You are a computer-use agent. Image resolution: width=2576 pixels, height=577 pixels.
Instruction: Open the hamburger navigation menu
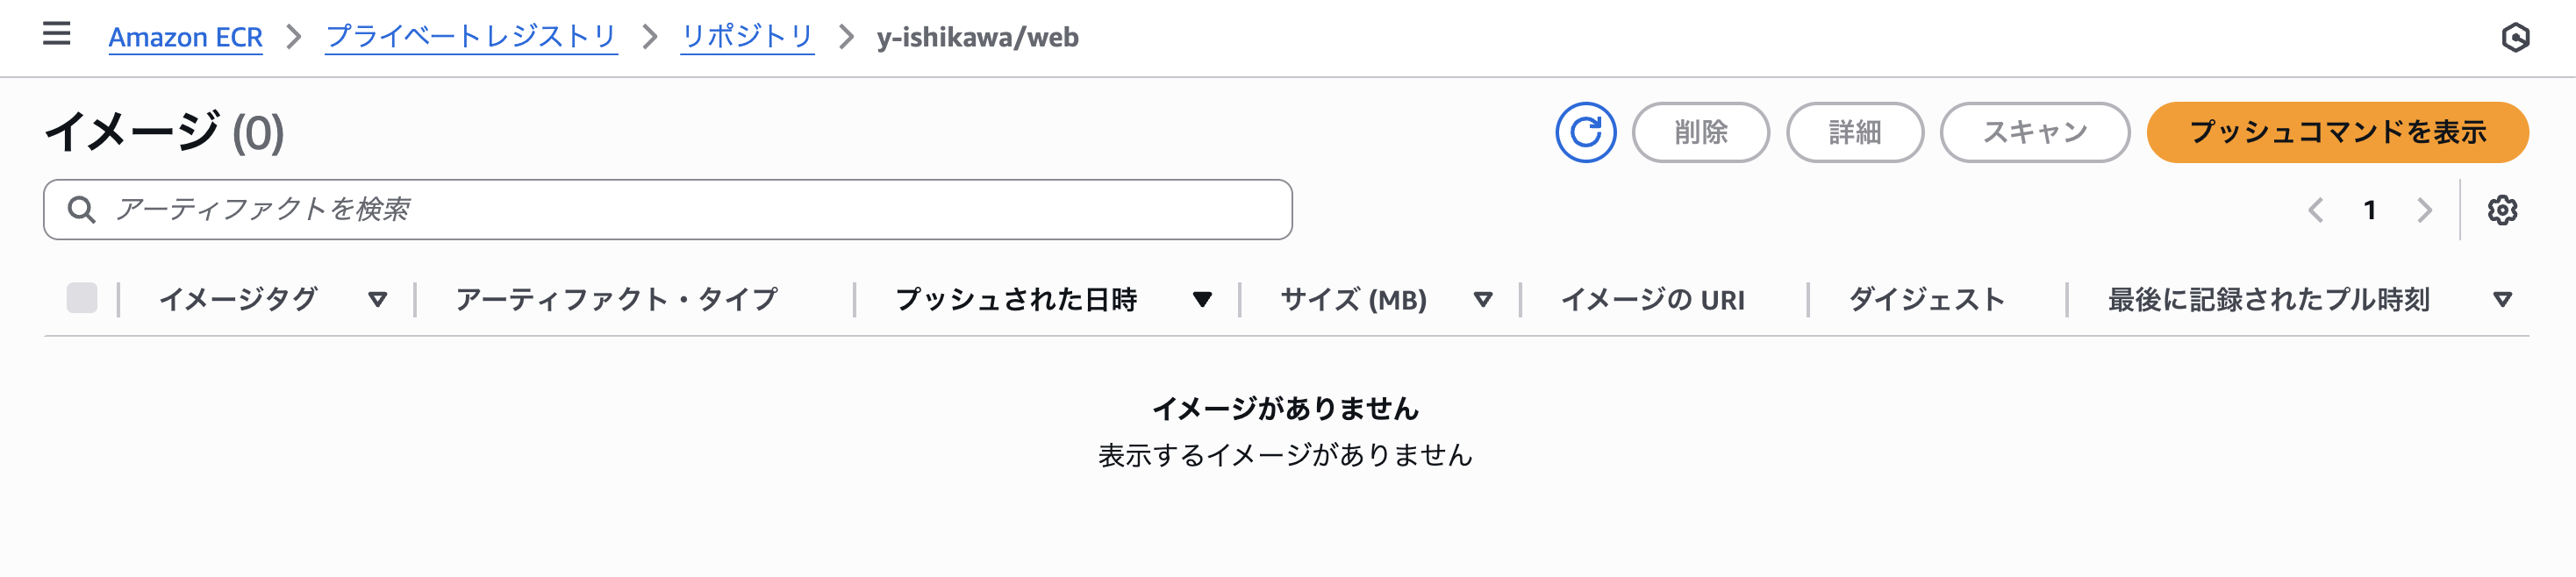point(57,35)
